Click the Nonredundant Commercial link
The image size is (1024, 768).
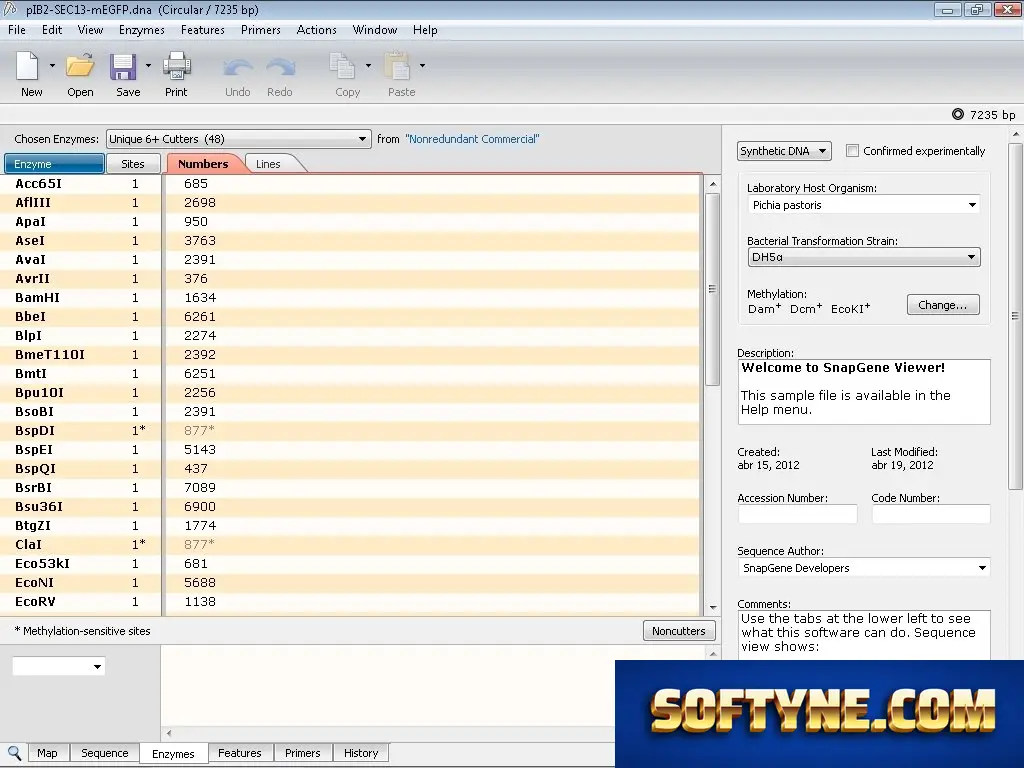472,139
